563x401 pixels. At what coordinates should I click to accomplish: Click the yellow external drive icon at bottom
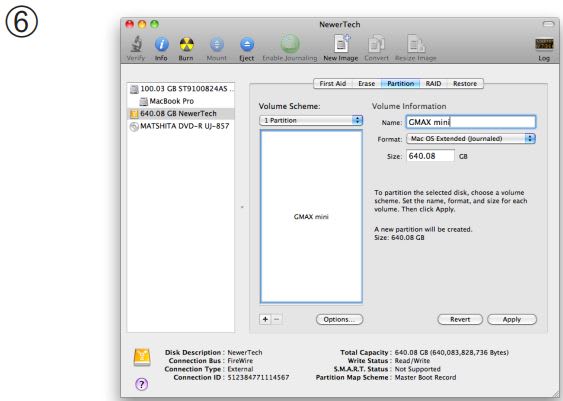(x=142, y=357)
